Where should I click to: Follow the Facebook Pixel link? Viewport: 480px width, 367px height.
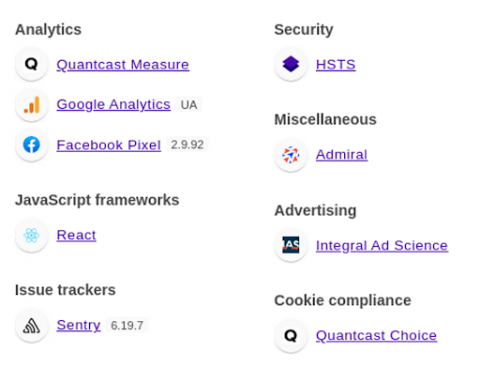coord(109,145)
